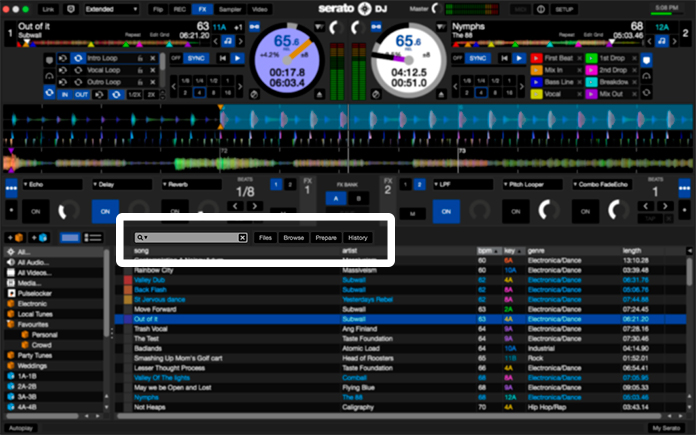
Task: Open the Delay effect dropdown
Action: [122, 184]
